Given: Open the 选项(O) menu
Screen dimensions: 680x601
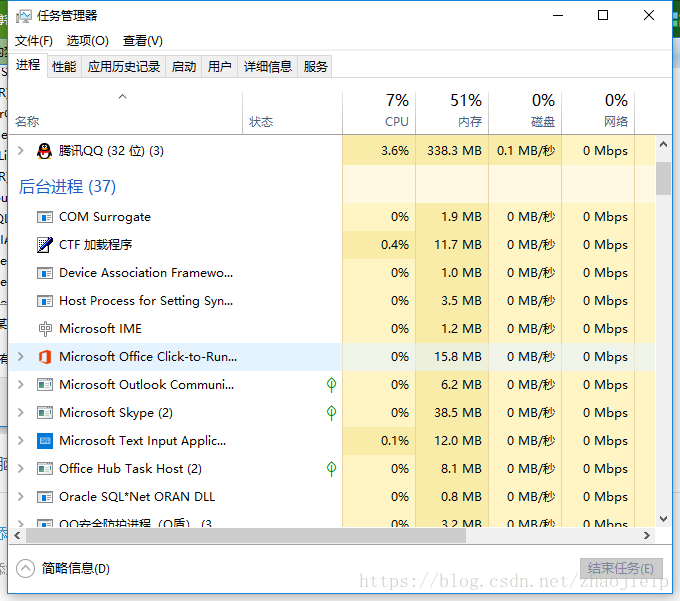Looking at the screenshot, I should (x=88, y=41).
